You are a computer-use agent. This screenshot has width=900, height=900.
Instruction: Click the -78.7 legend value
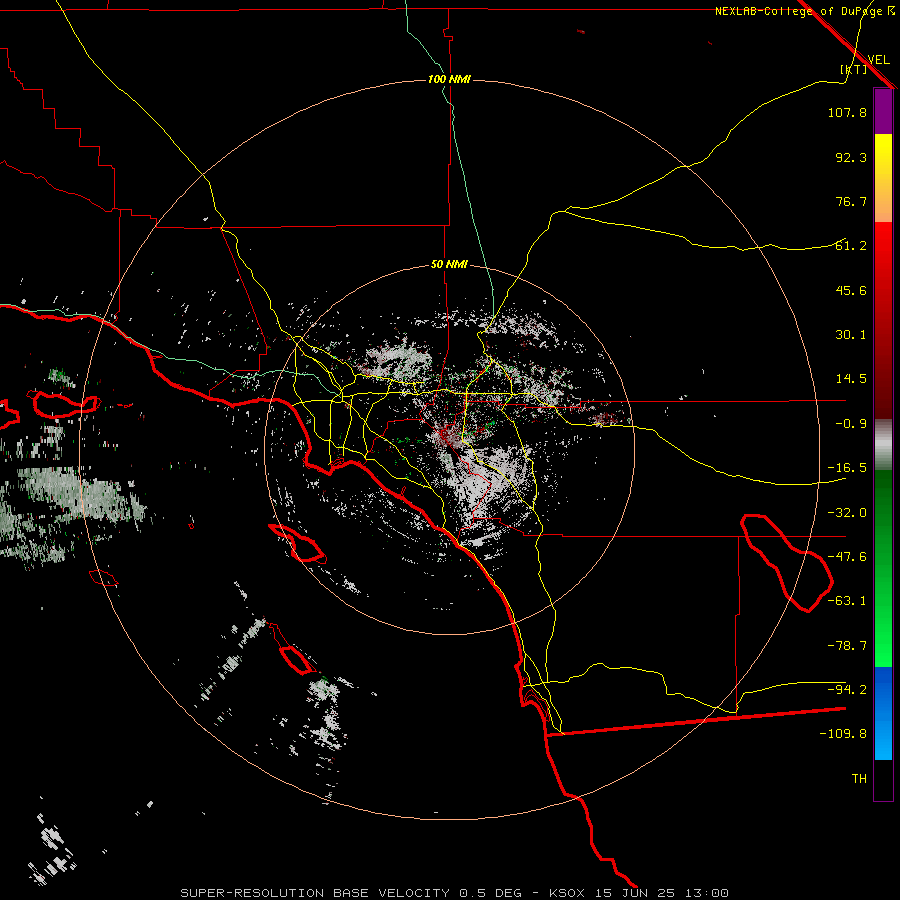click(847, 646)
